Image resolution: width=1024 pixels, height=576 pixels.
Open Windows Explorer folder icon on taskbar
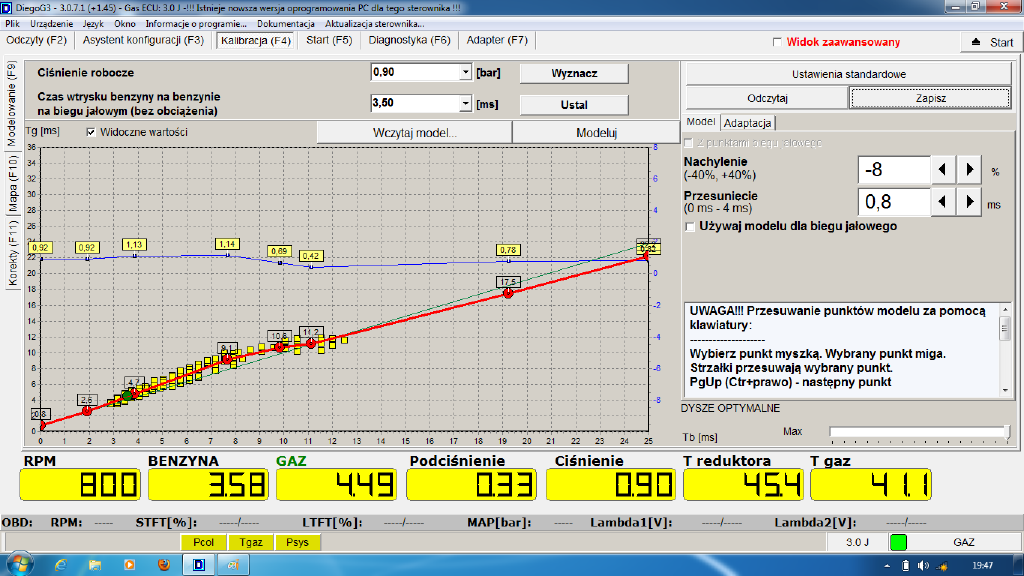click(x=95, y=565)
